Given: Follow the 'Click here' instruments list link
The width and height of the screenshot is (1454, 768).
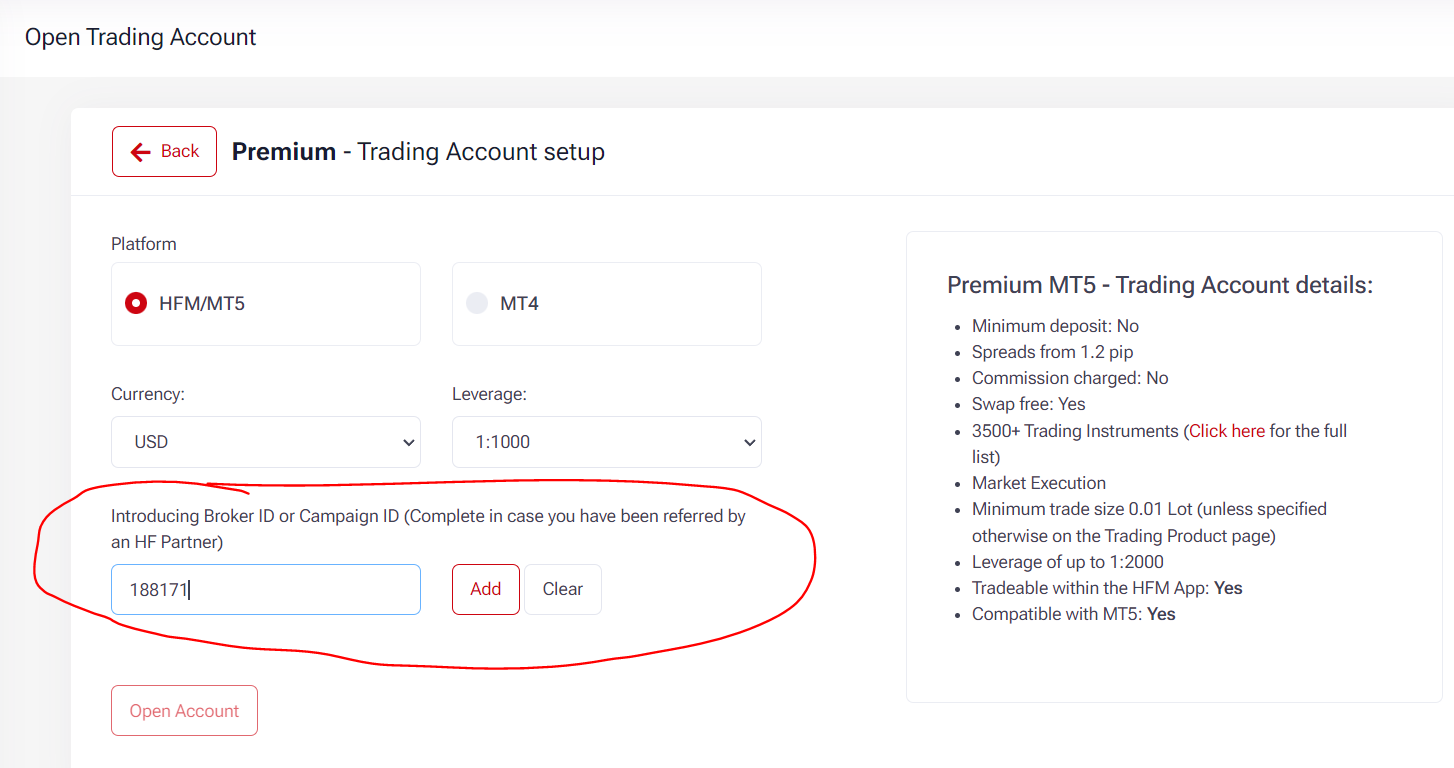Looking at the screenshot, I should (1227, 431).
